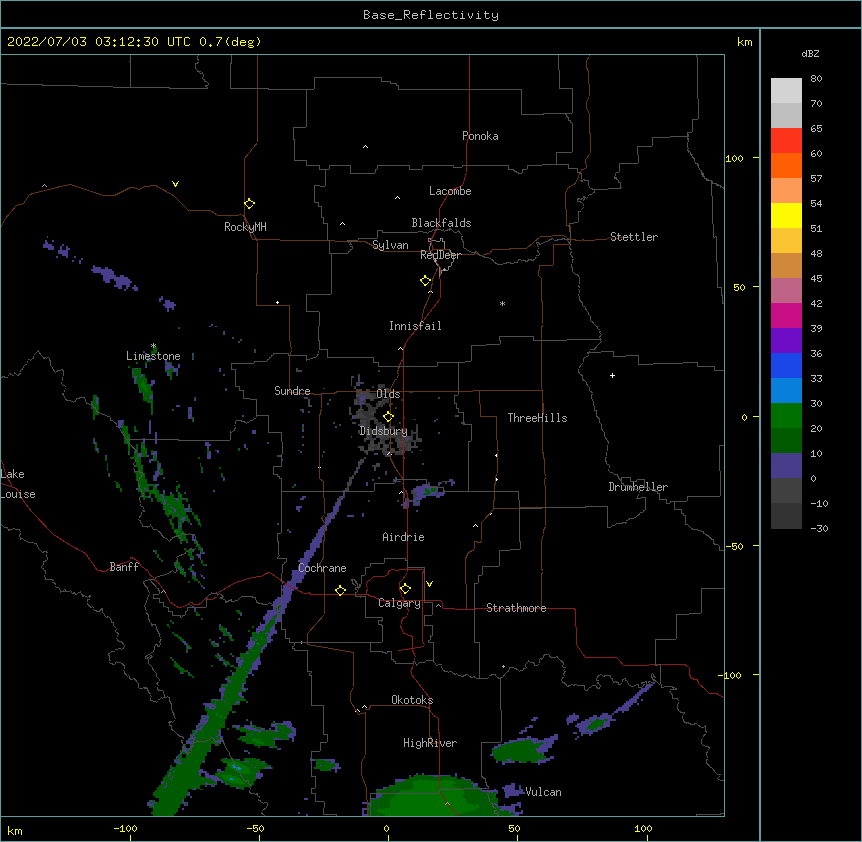862x842 pixels.
Task: Click the Olds city label
Action: tap(388, 394)
